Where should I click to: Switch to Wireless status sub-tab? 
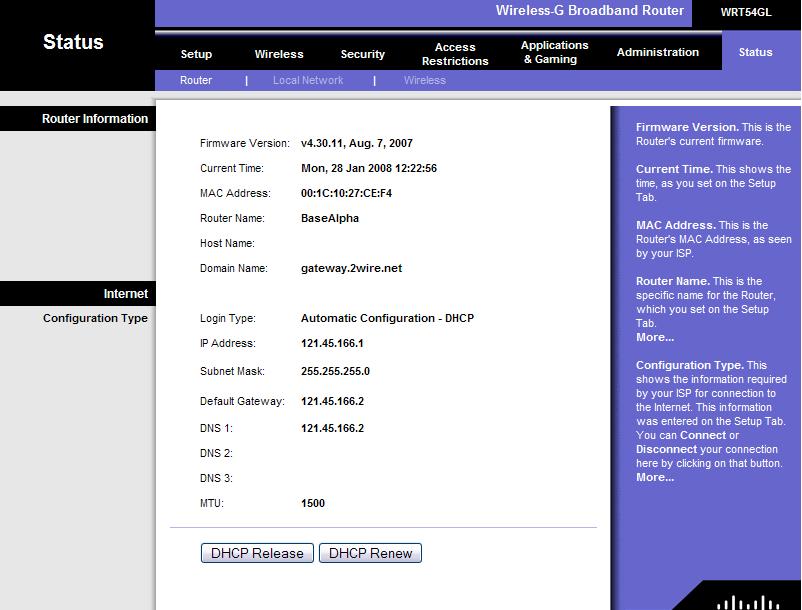point(425,80)
